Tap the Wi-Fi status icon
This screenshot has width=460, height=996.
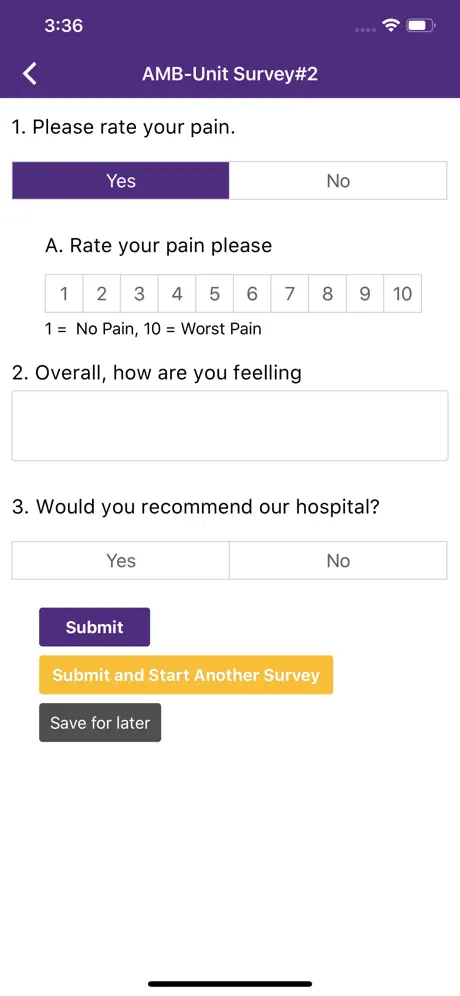click(x=390, y=25)
